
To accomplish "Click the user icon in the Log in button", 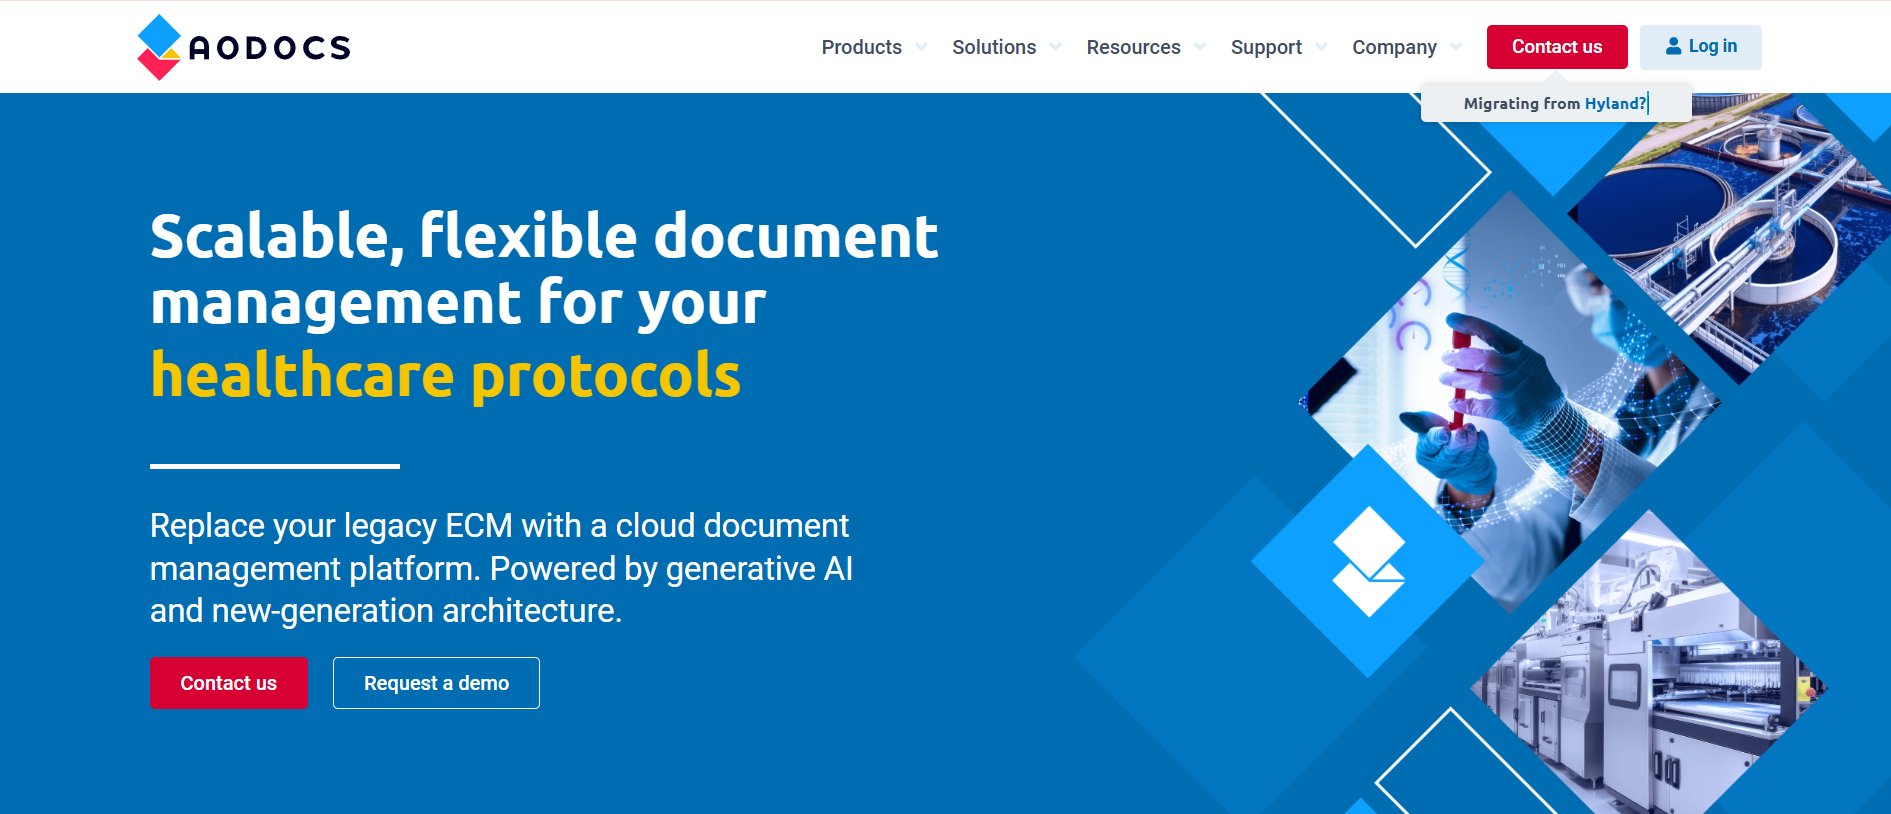I will (x=1673, y=46).
